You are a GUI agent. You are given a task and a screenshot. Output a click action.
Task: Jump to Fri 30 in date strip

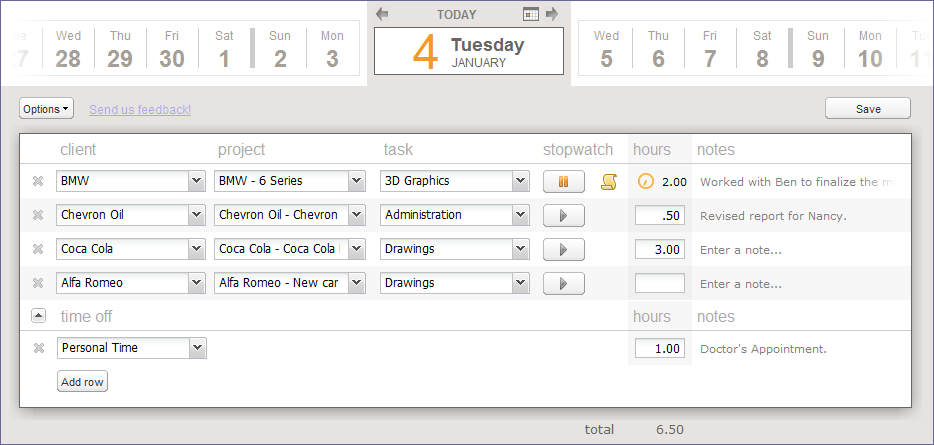point(172,49)
